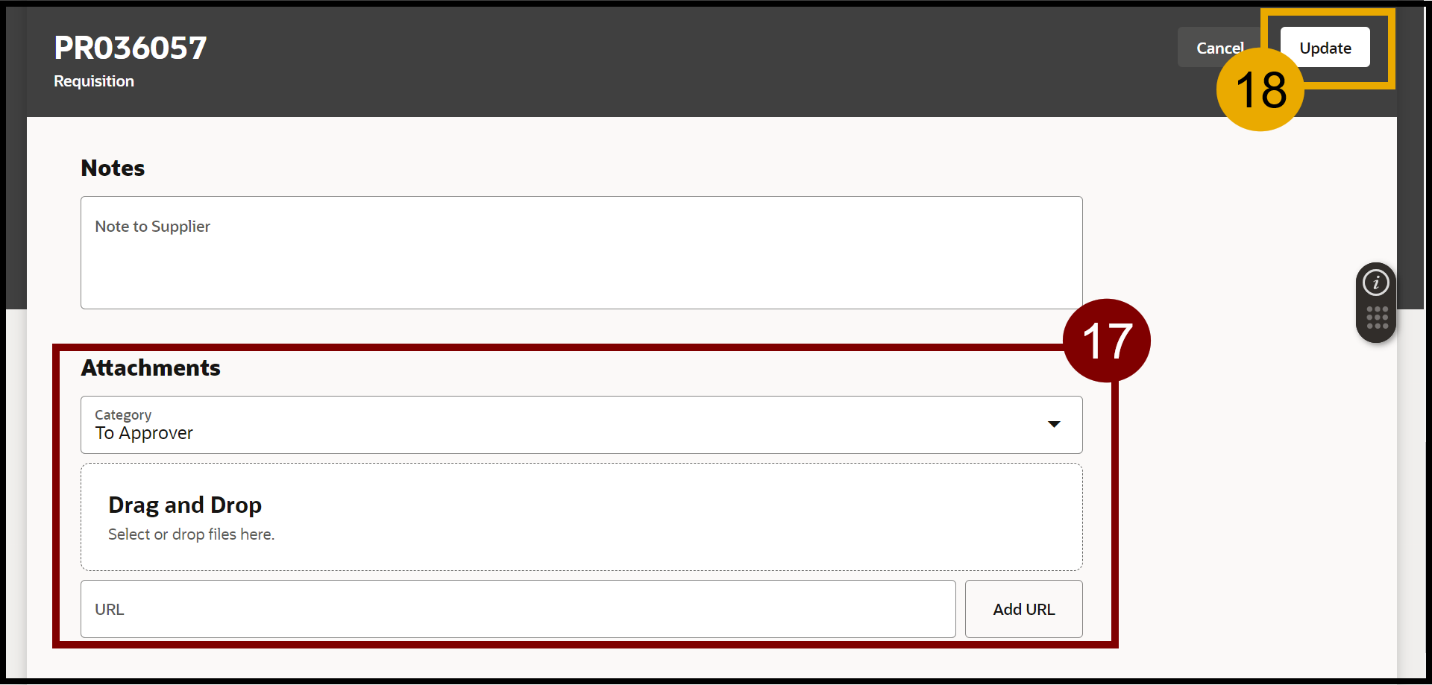1432x685 pixels.
Task: Click the Requisition subtitle text
Action: [x=94, y=81]
